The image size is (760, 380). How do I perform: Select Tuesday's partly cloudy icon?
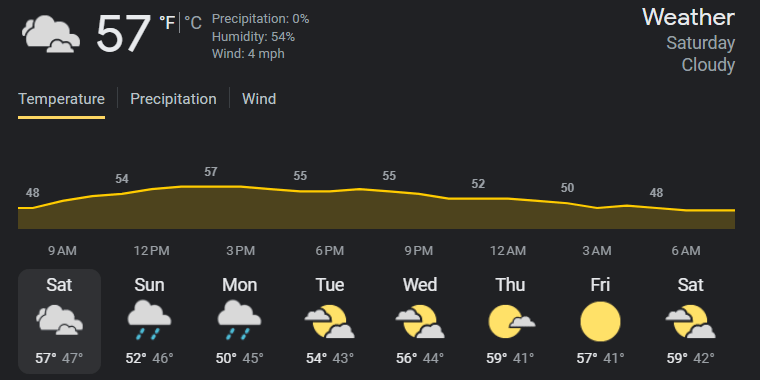pos(330,321)
